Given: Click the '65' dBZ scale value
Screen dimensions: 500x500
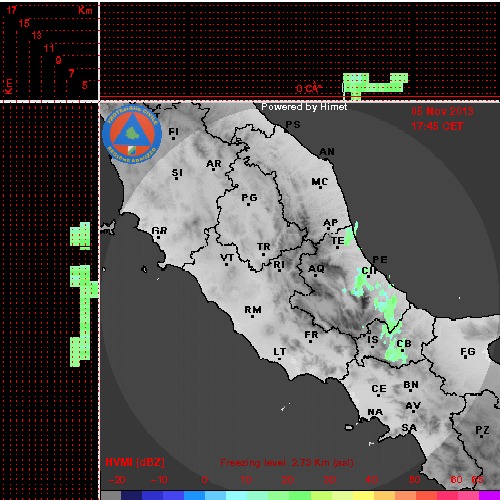Looking at the screenshot, I should tap(477, 480).
